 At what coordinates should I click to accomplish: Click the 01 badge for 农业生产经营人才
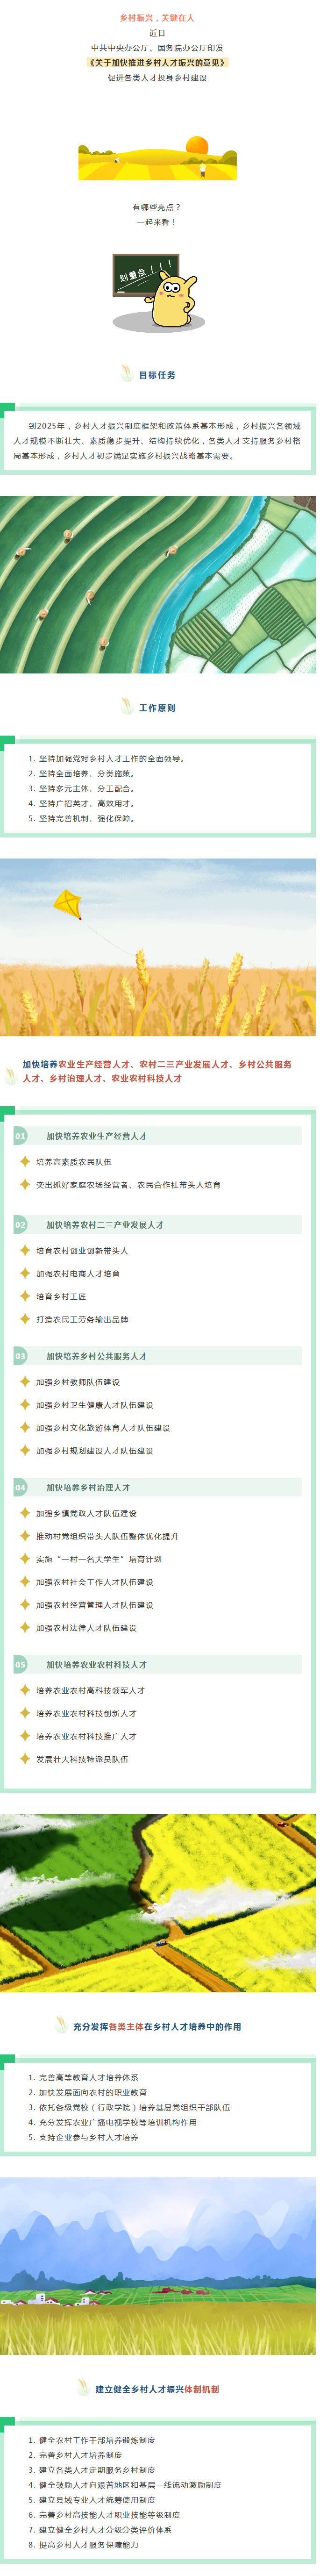point(20,1136)
